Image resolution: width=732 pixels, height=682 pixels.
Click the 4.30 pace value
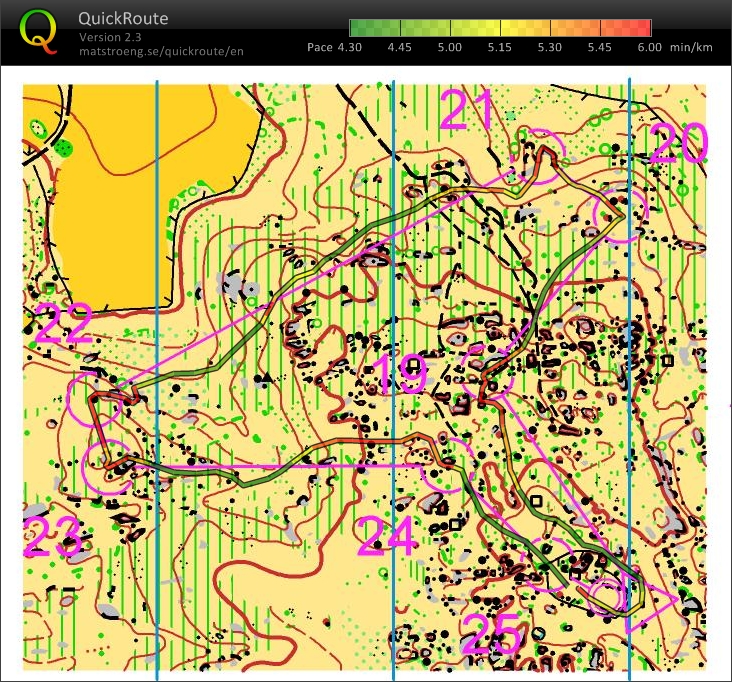(x=350, y=47)
